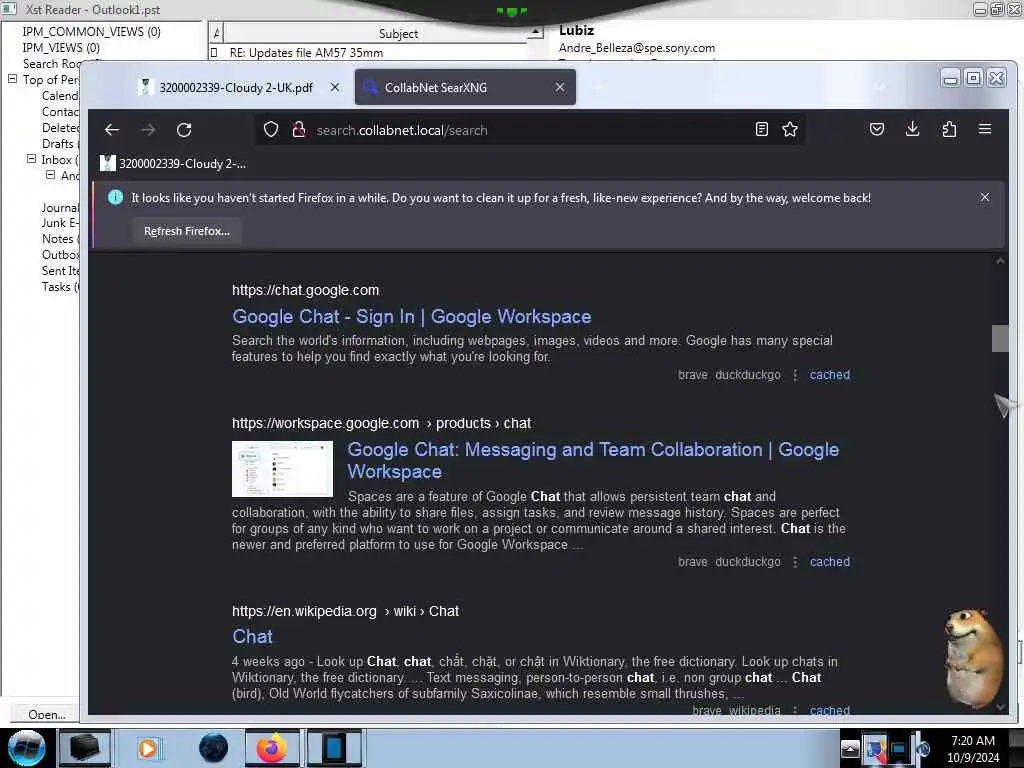The image size is (1024, 768).
Task: Select the Contacts folder in Xst Reader
Action: tap(60, 112)
